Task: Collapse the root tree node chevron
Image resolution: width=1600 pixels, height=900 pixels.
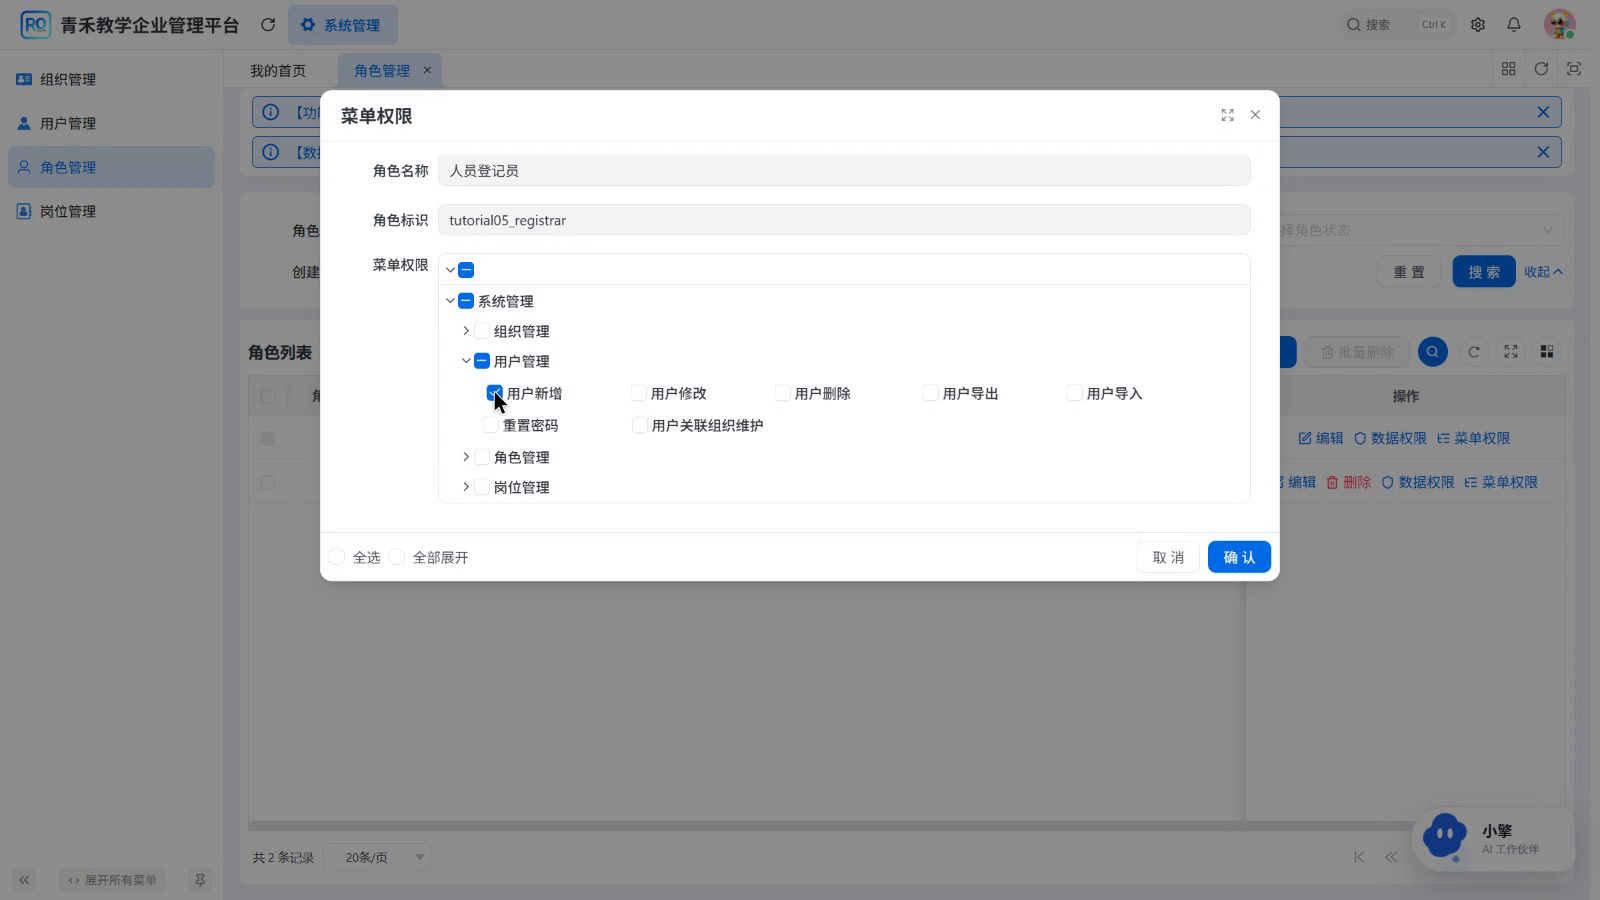Action: point(450,270)
